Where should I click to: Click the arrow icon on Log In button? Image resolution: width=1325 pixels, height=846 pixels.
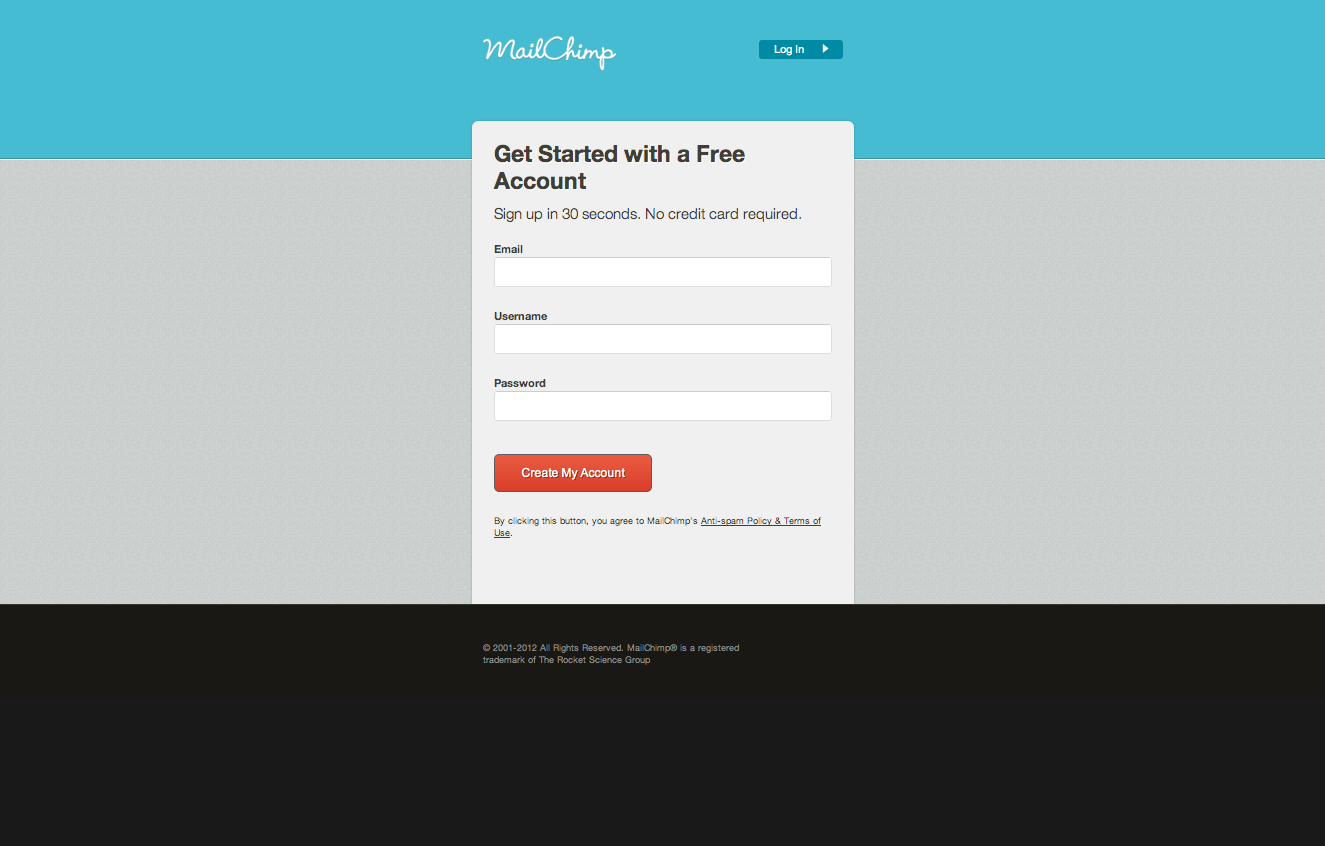click(x=825, y=49)
